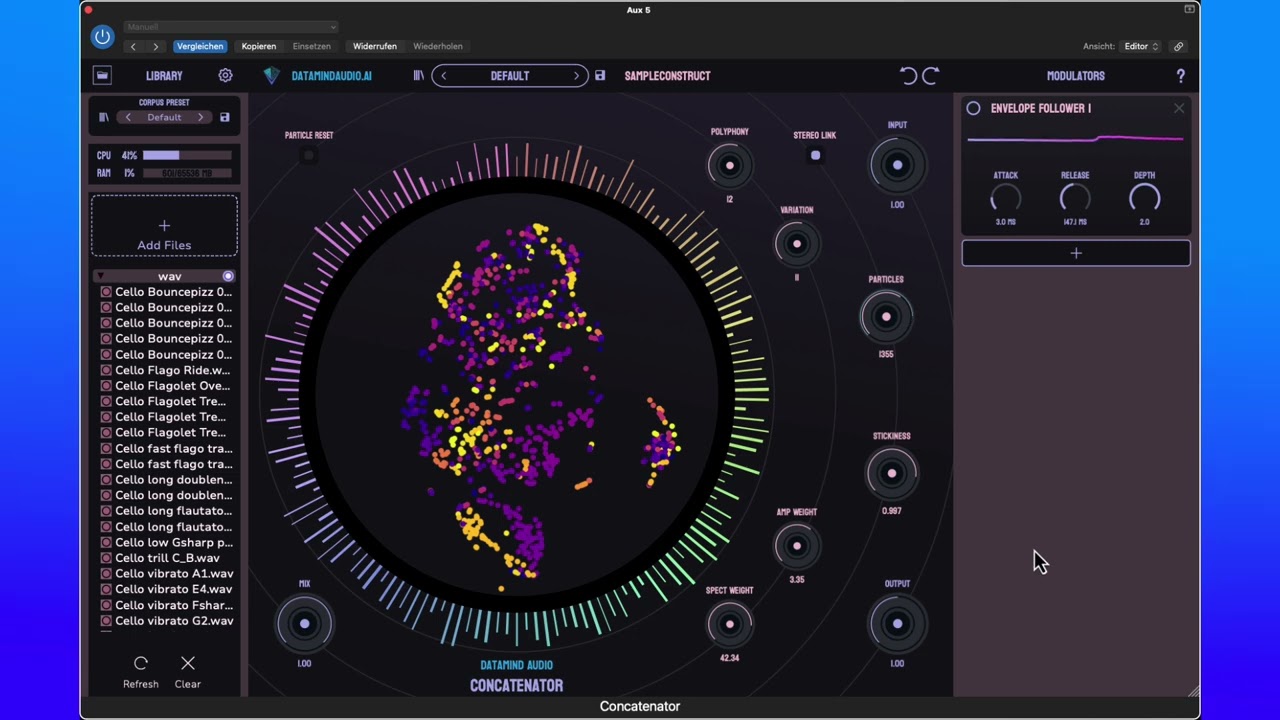1280x720 pixels.
Task: Add a new modulator with the plus bar
Action: [x=1076, y=253]
